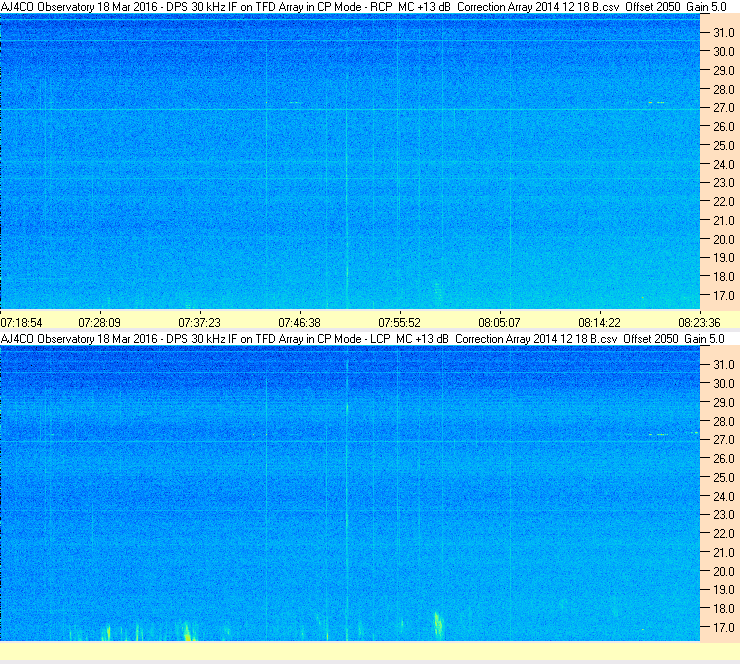Pick the 30.0 axis value in LCP panel
Viewport: 740px width, 664px height.
(724, 384)
